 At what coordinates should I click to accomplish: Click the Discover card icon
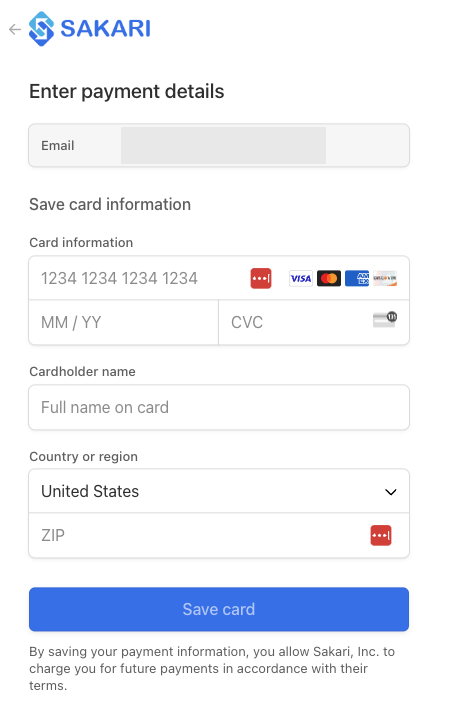tap(385, 279)
